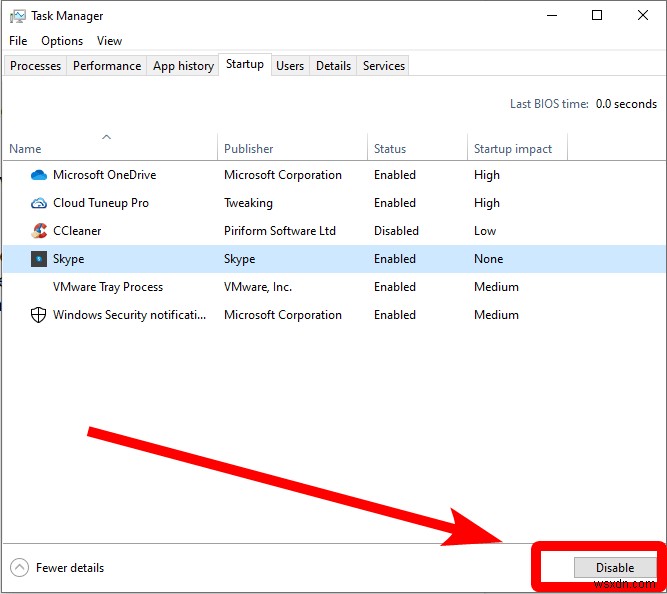This screenshot has height=594, width=667.
Task: Click the Last BIOS time value
Action: click(x=626, y=104)
